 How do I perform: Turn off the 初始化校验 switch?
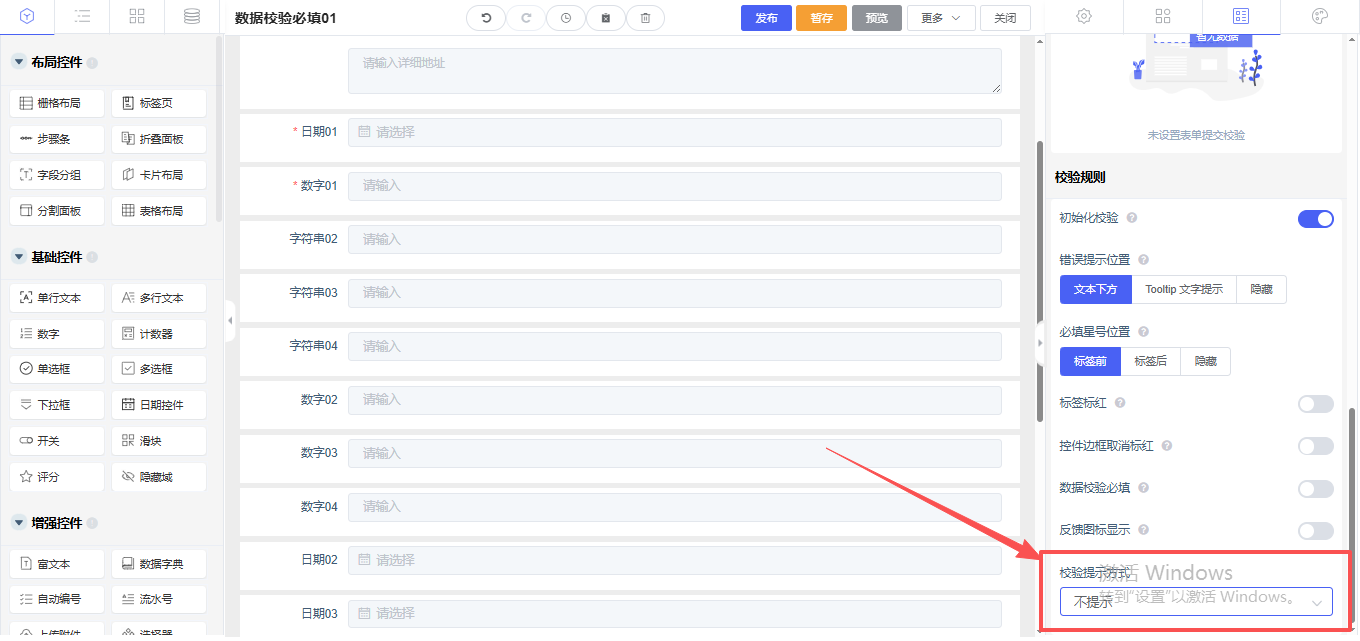point(1315,219)
